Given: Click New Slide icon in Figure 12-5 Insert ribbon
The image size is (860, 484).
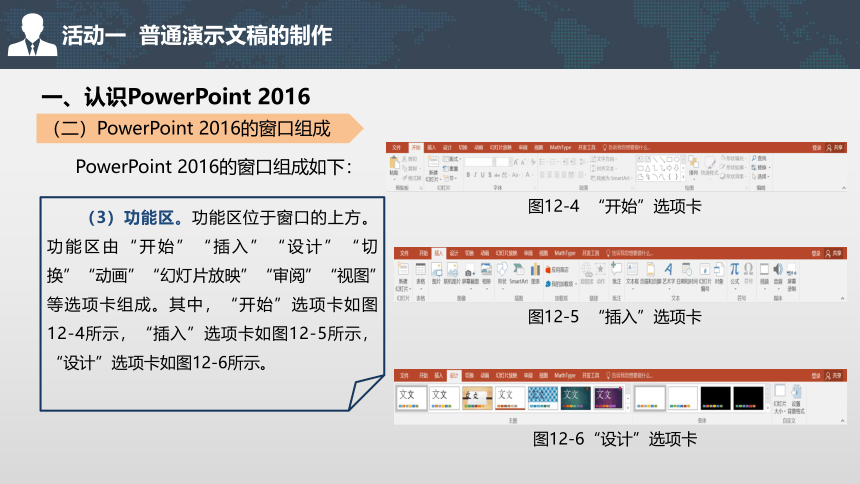Looking at the screenshot, I should tap(403, 269).
